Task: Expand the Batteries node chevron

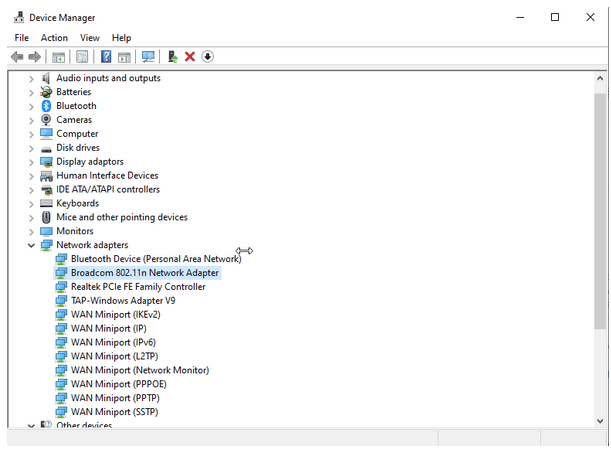Action: point(31,93)
